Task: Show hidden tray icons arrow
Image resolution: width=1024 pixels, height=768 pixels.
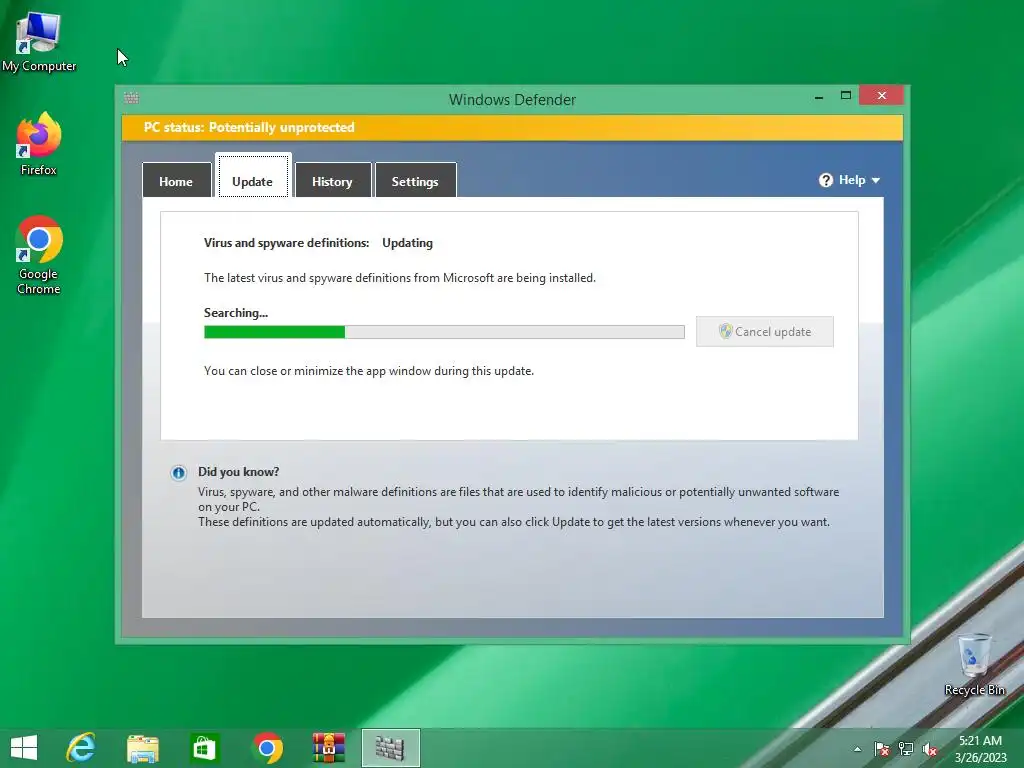Action: (857, 749)
